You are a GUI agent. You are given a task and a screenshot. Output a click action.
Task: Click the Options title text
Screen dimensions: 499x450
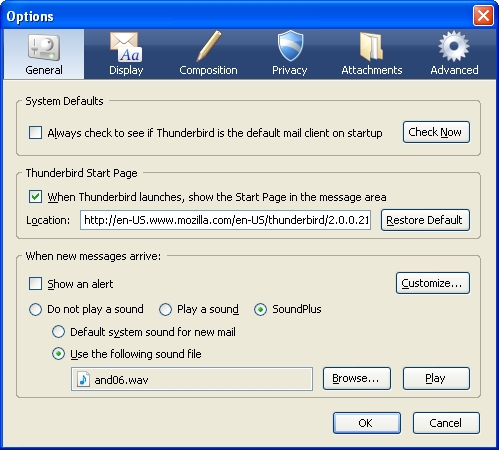tap(30, 16)
